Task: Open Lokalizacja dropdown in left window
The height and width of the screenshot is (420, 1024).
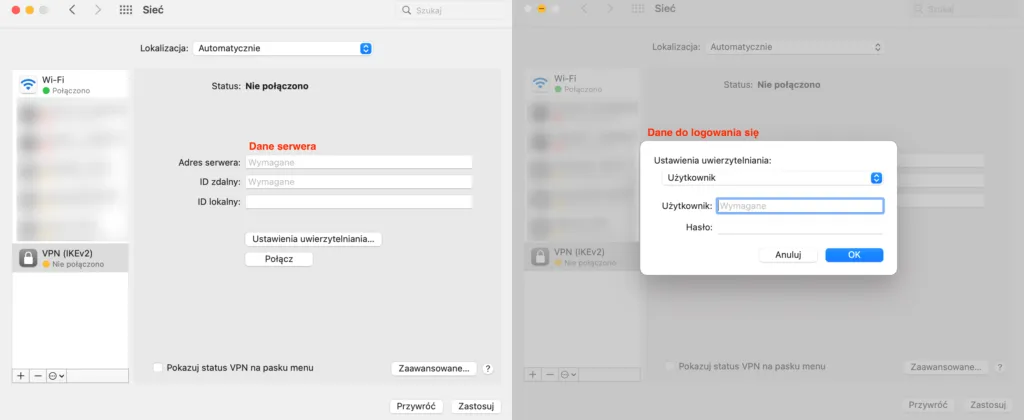Action: (282, 48)
